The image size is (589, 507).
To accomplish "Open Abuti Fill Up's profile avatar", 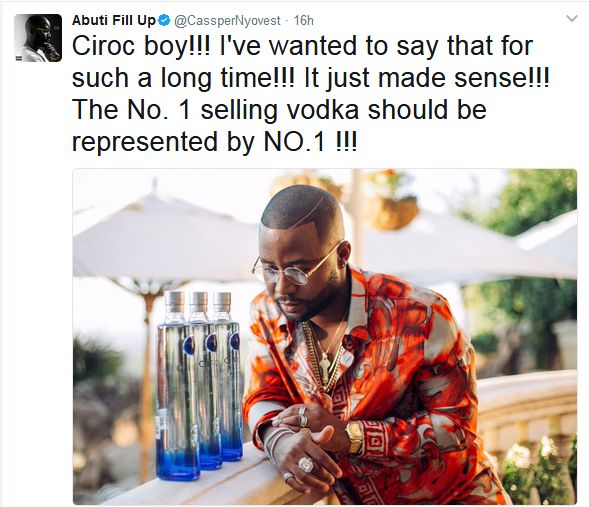I will (38, 38).
